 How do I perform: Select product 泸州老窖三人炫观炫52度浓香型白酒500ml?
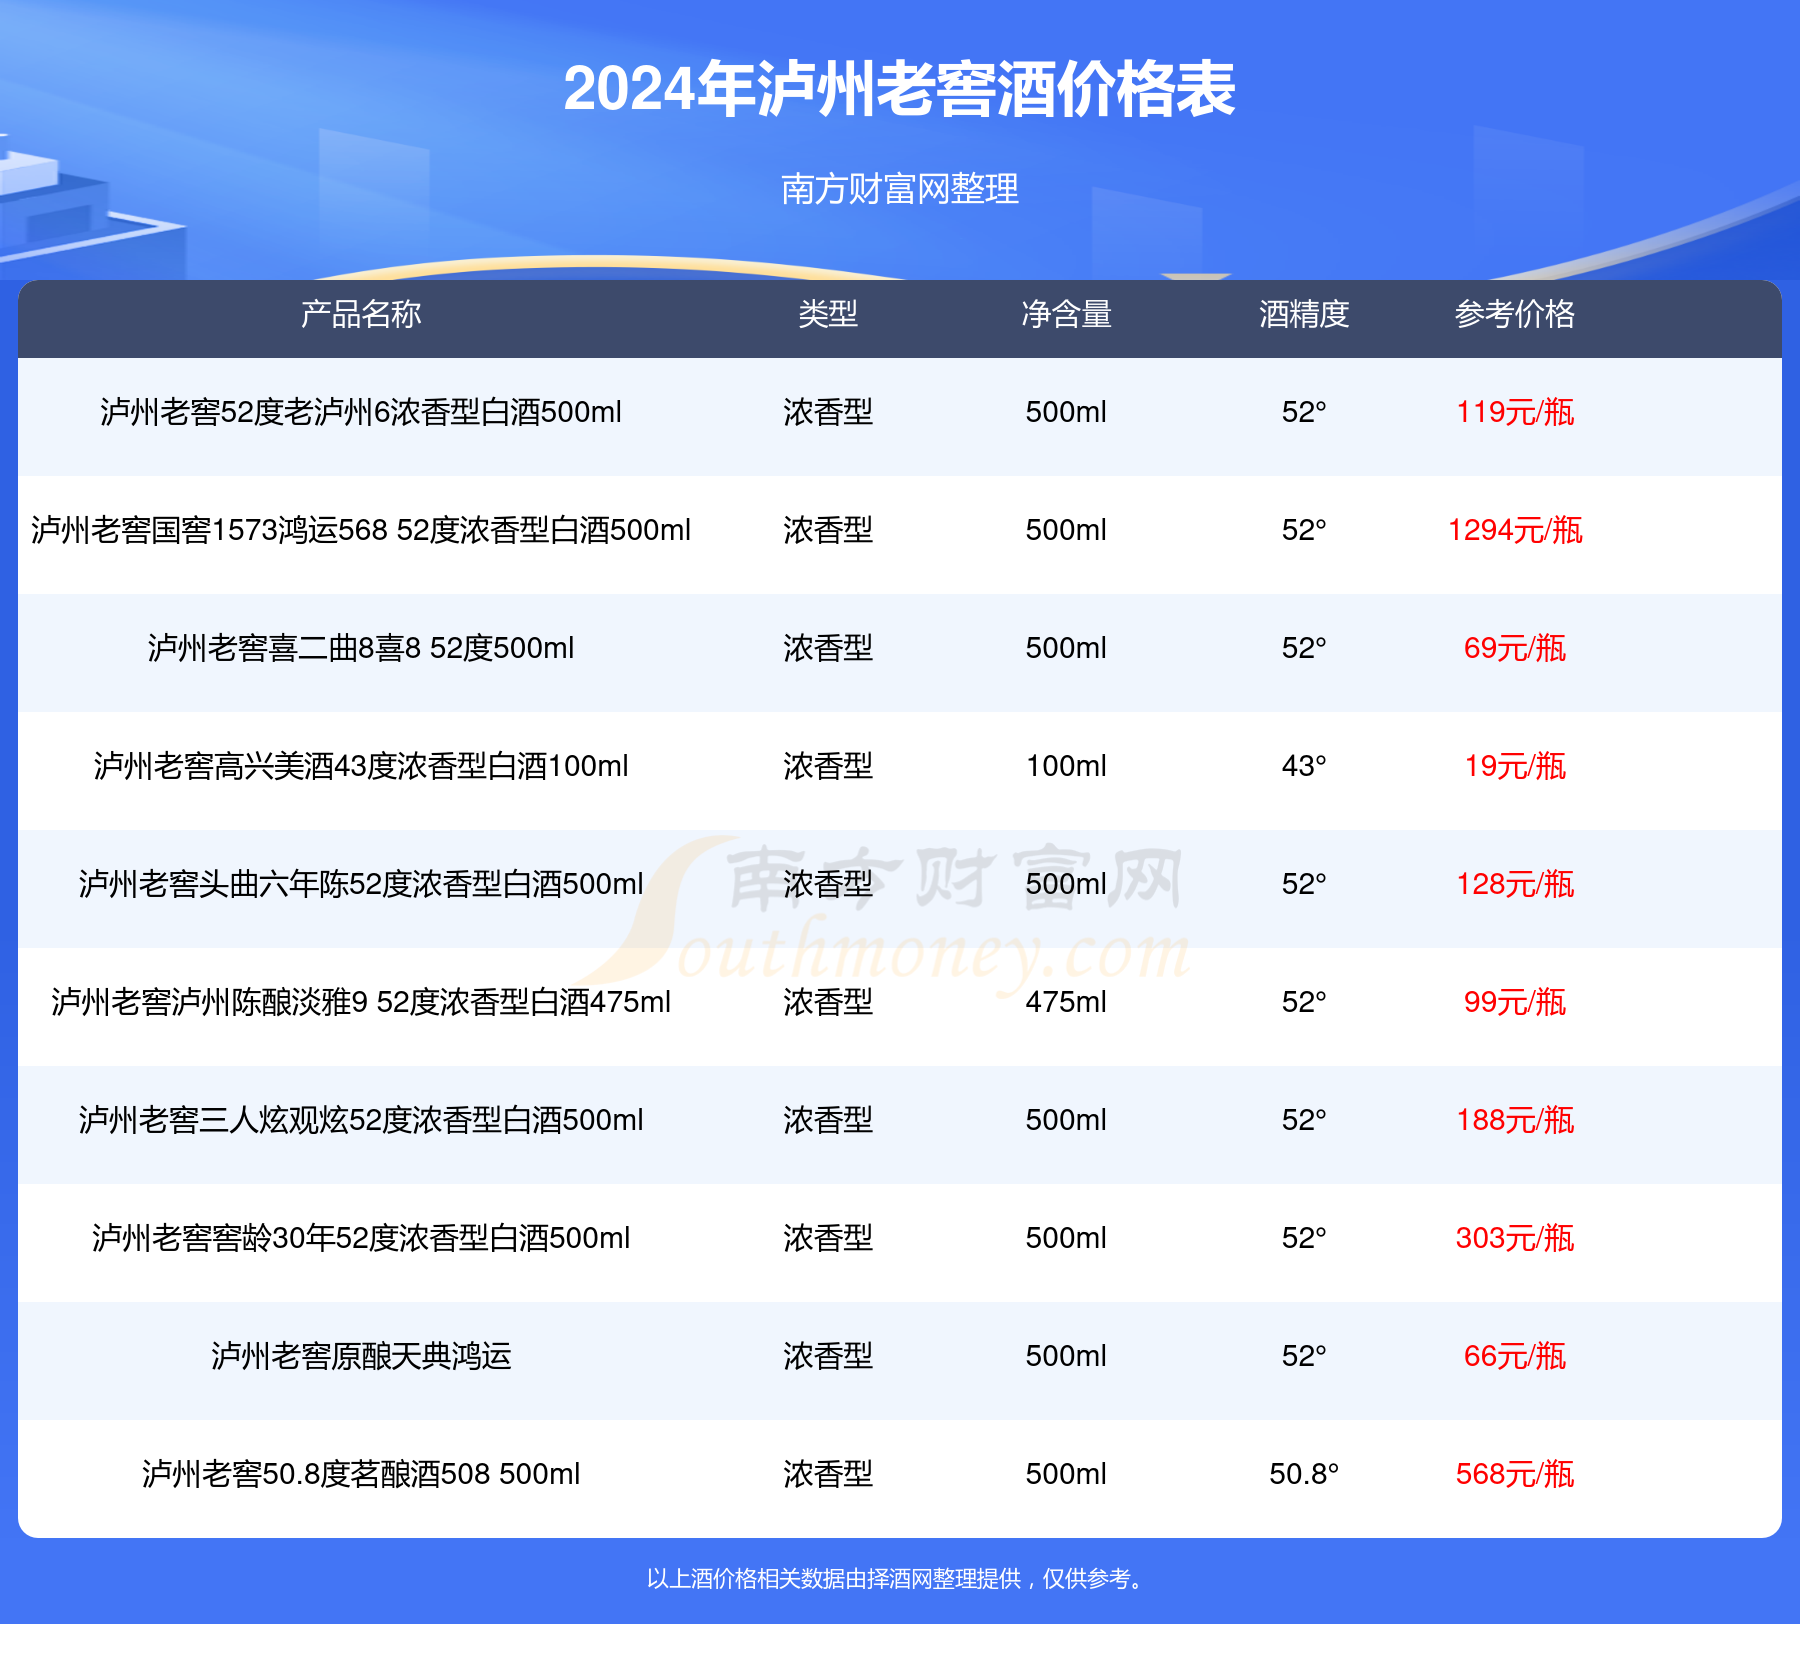(361, 1120)
